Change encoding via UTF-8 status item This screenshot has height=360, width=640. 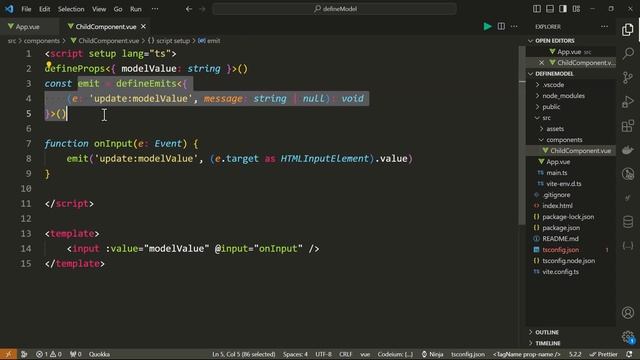(x=323, y=354)
